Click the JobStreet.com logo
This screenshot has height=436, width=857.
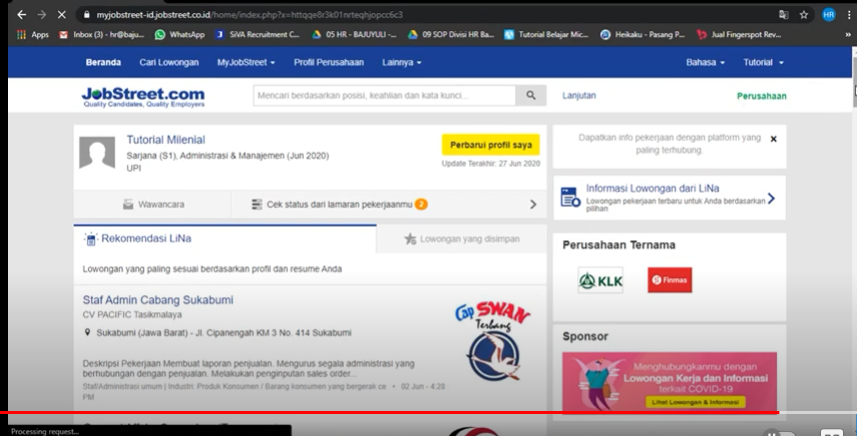tap(142, 96)
